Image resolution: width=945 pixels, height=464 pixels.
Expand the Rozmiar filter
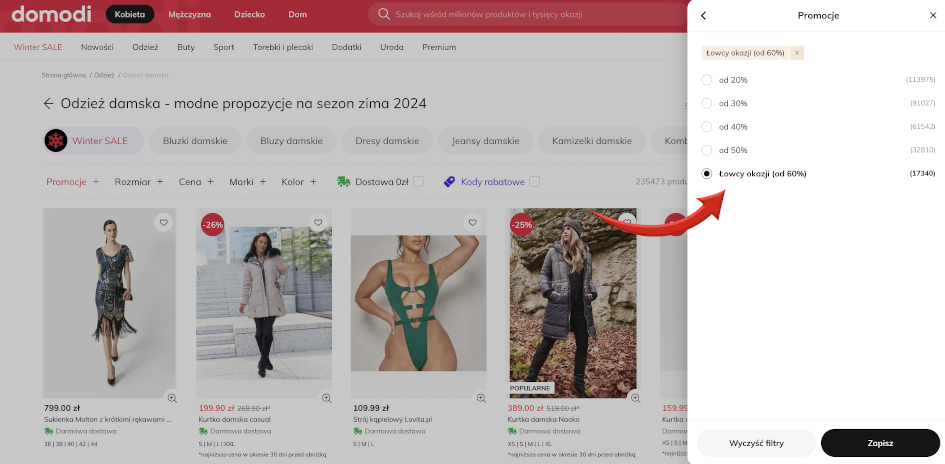click(x=139, y=181)
